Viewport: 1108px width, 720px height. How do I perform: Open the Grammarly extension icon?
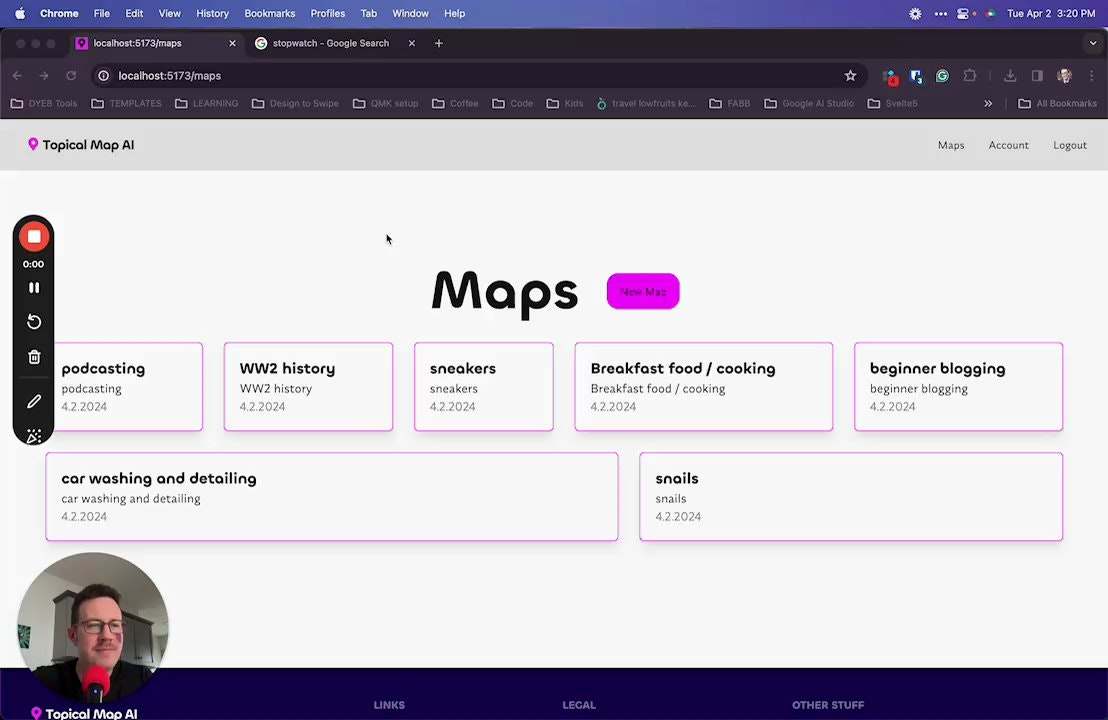942,76
